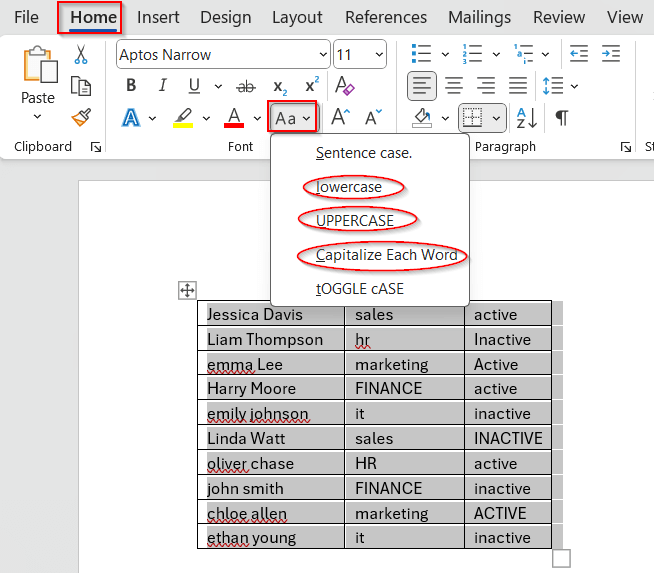Toggle Subscript formatting
The width and height of the screenshot is (654, 573).
(x=280, y=88)
